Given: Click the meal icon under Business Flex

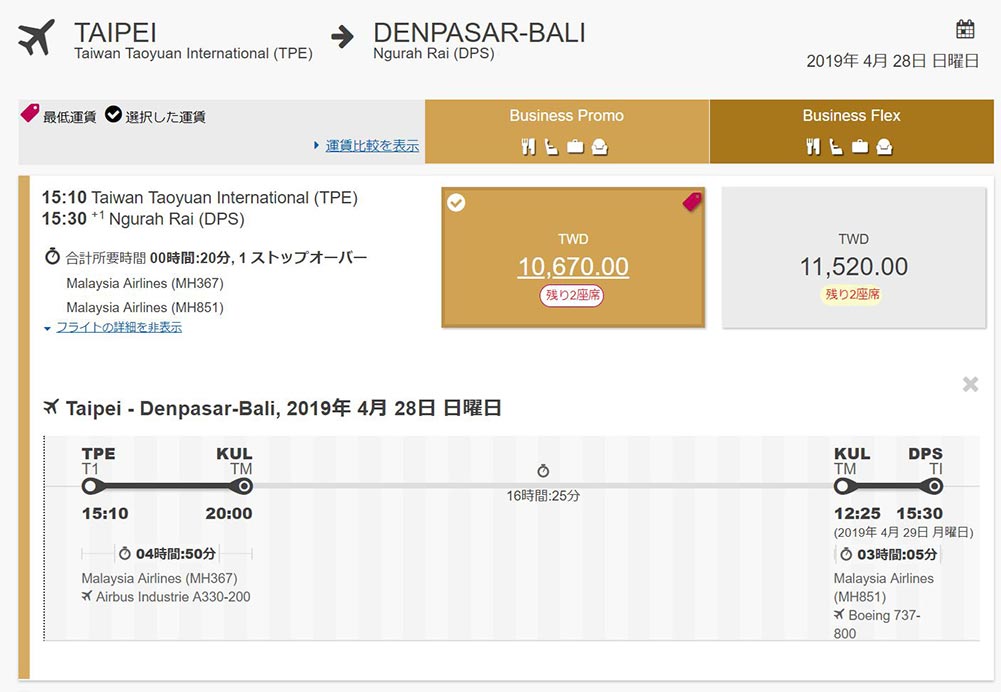Looking at the screenshot, I should pos(813,147).
